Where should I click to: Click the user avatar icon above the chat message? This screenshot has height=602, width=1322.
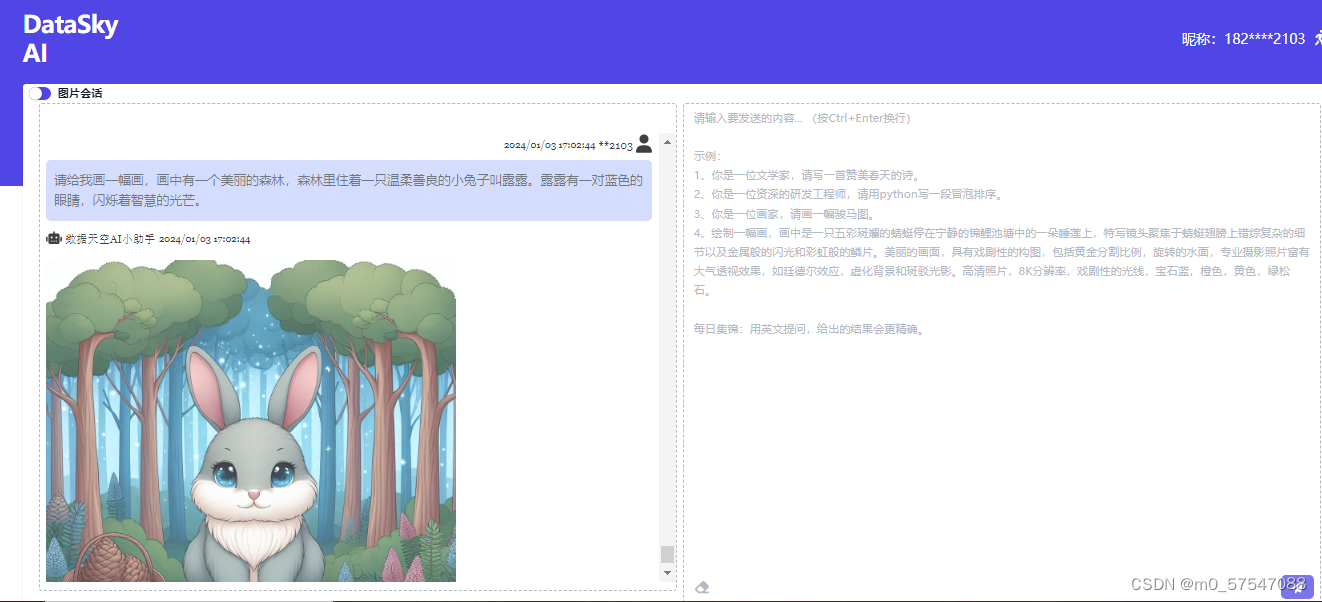click(x=643, y=143)
